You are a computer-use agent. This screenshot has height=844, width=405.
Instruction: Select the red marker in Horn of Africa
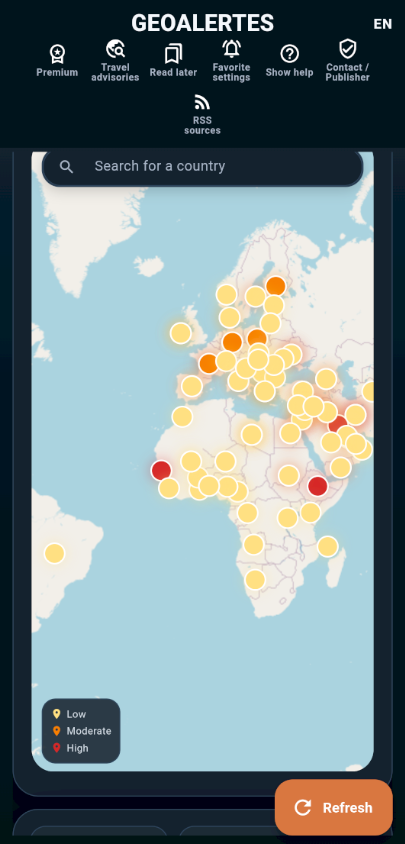(318, 486)
